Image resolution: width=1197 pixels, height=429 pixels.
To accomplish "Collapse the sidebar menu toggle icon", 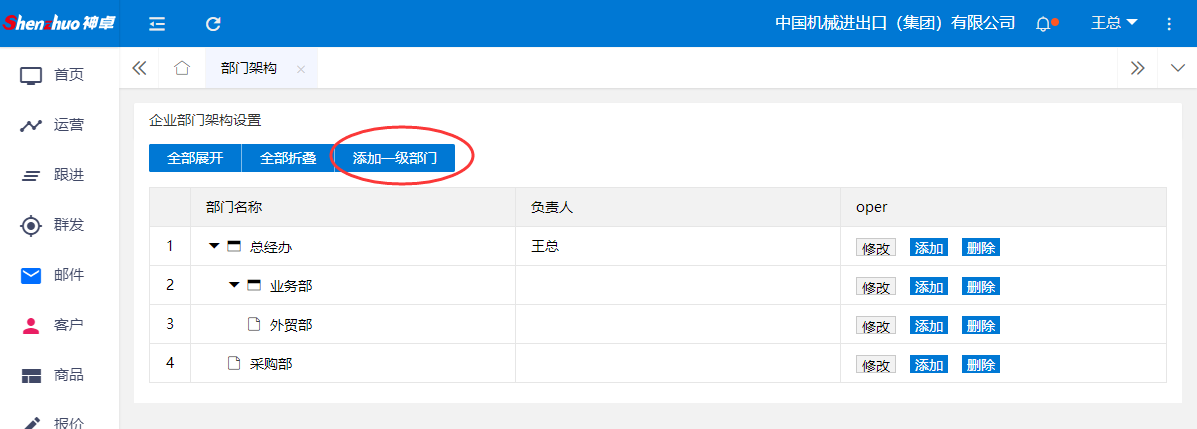I will coord(157,23).
